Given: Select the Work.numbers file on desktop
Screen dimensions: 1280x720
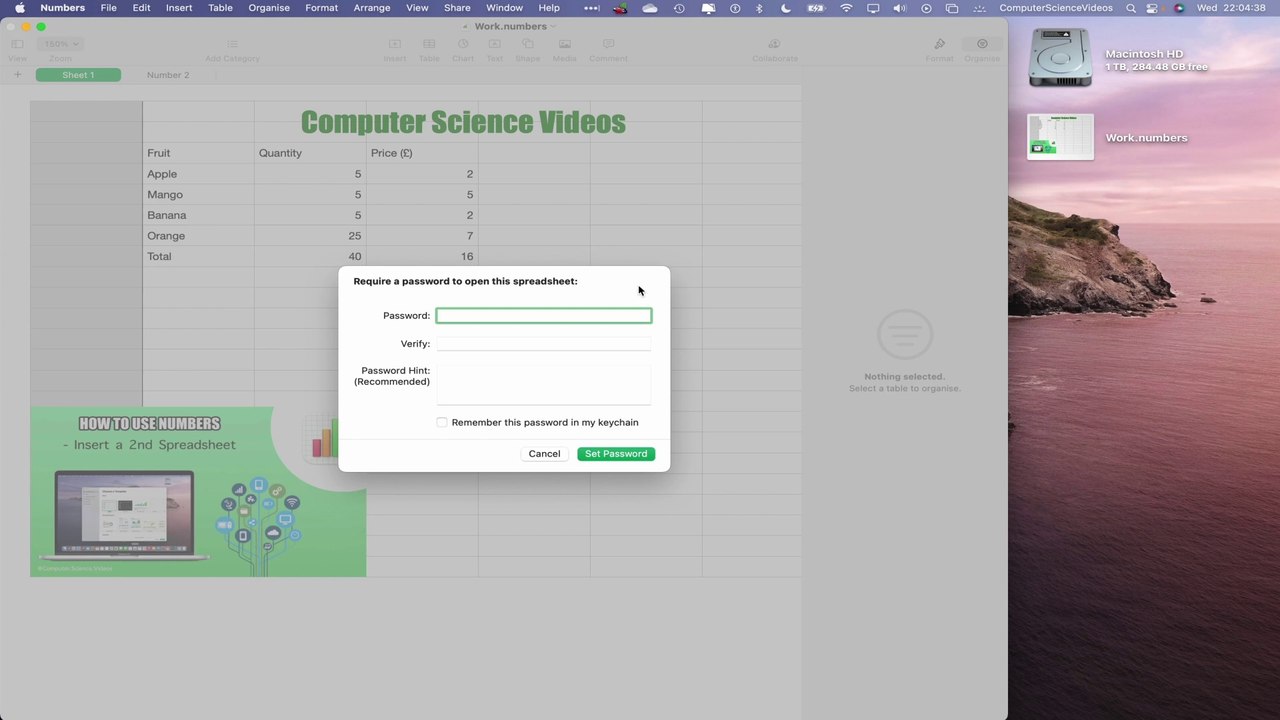Looking at the screenshot, I should 1060,137.
